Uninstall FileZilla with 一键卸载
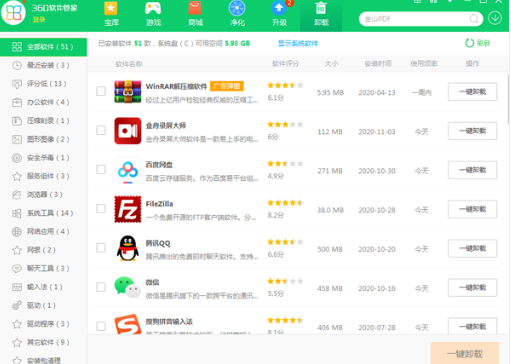The image size is (511, 364). click(x=472, y=209)
